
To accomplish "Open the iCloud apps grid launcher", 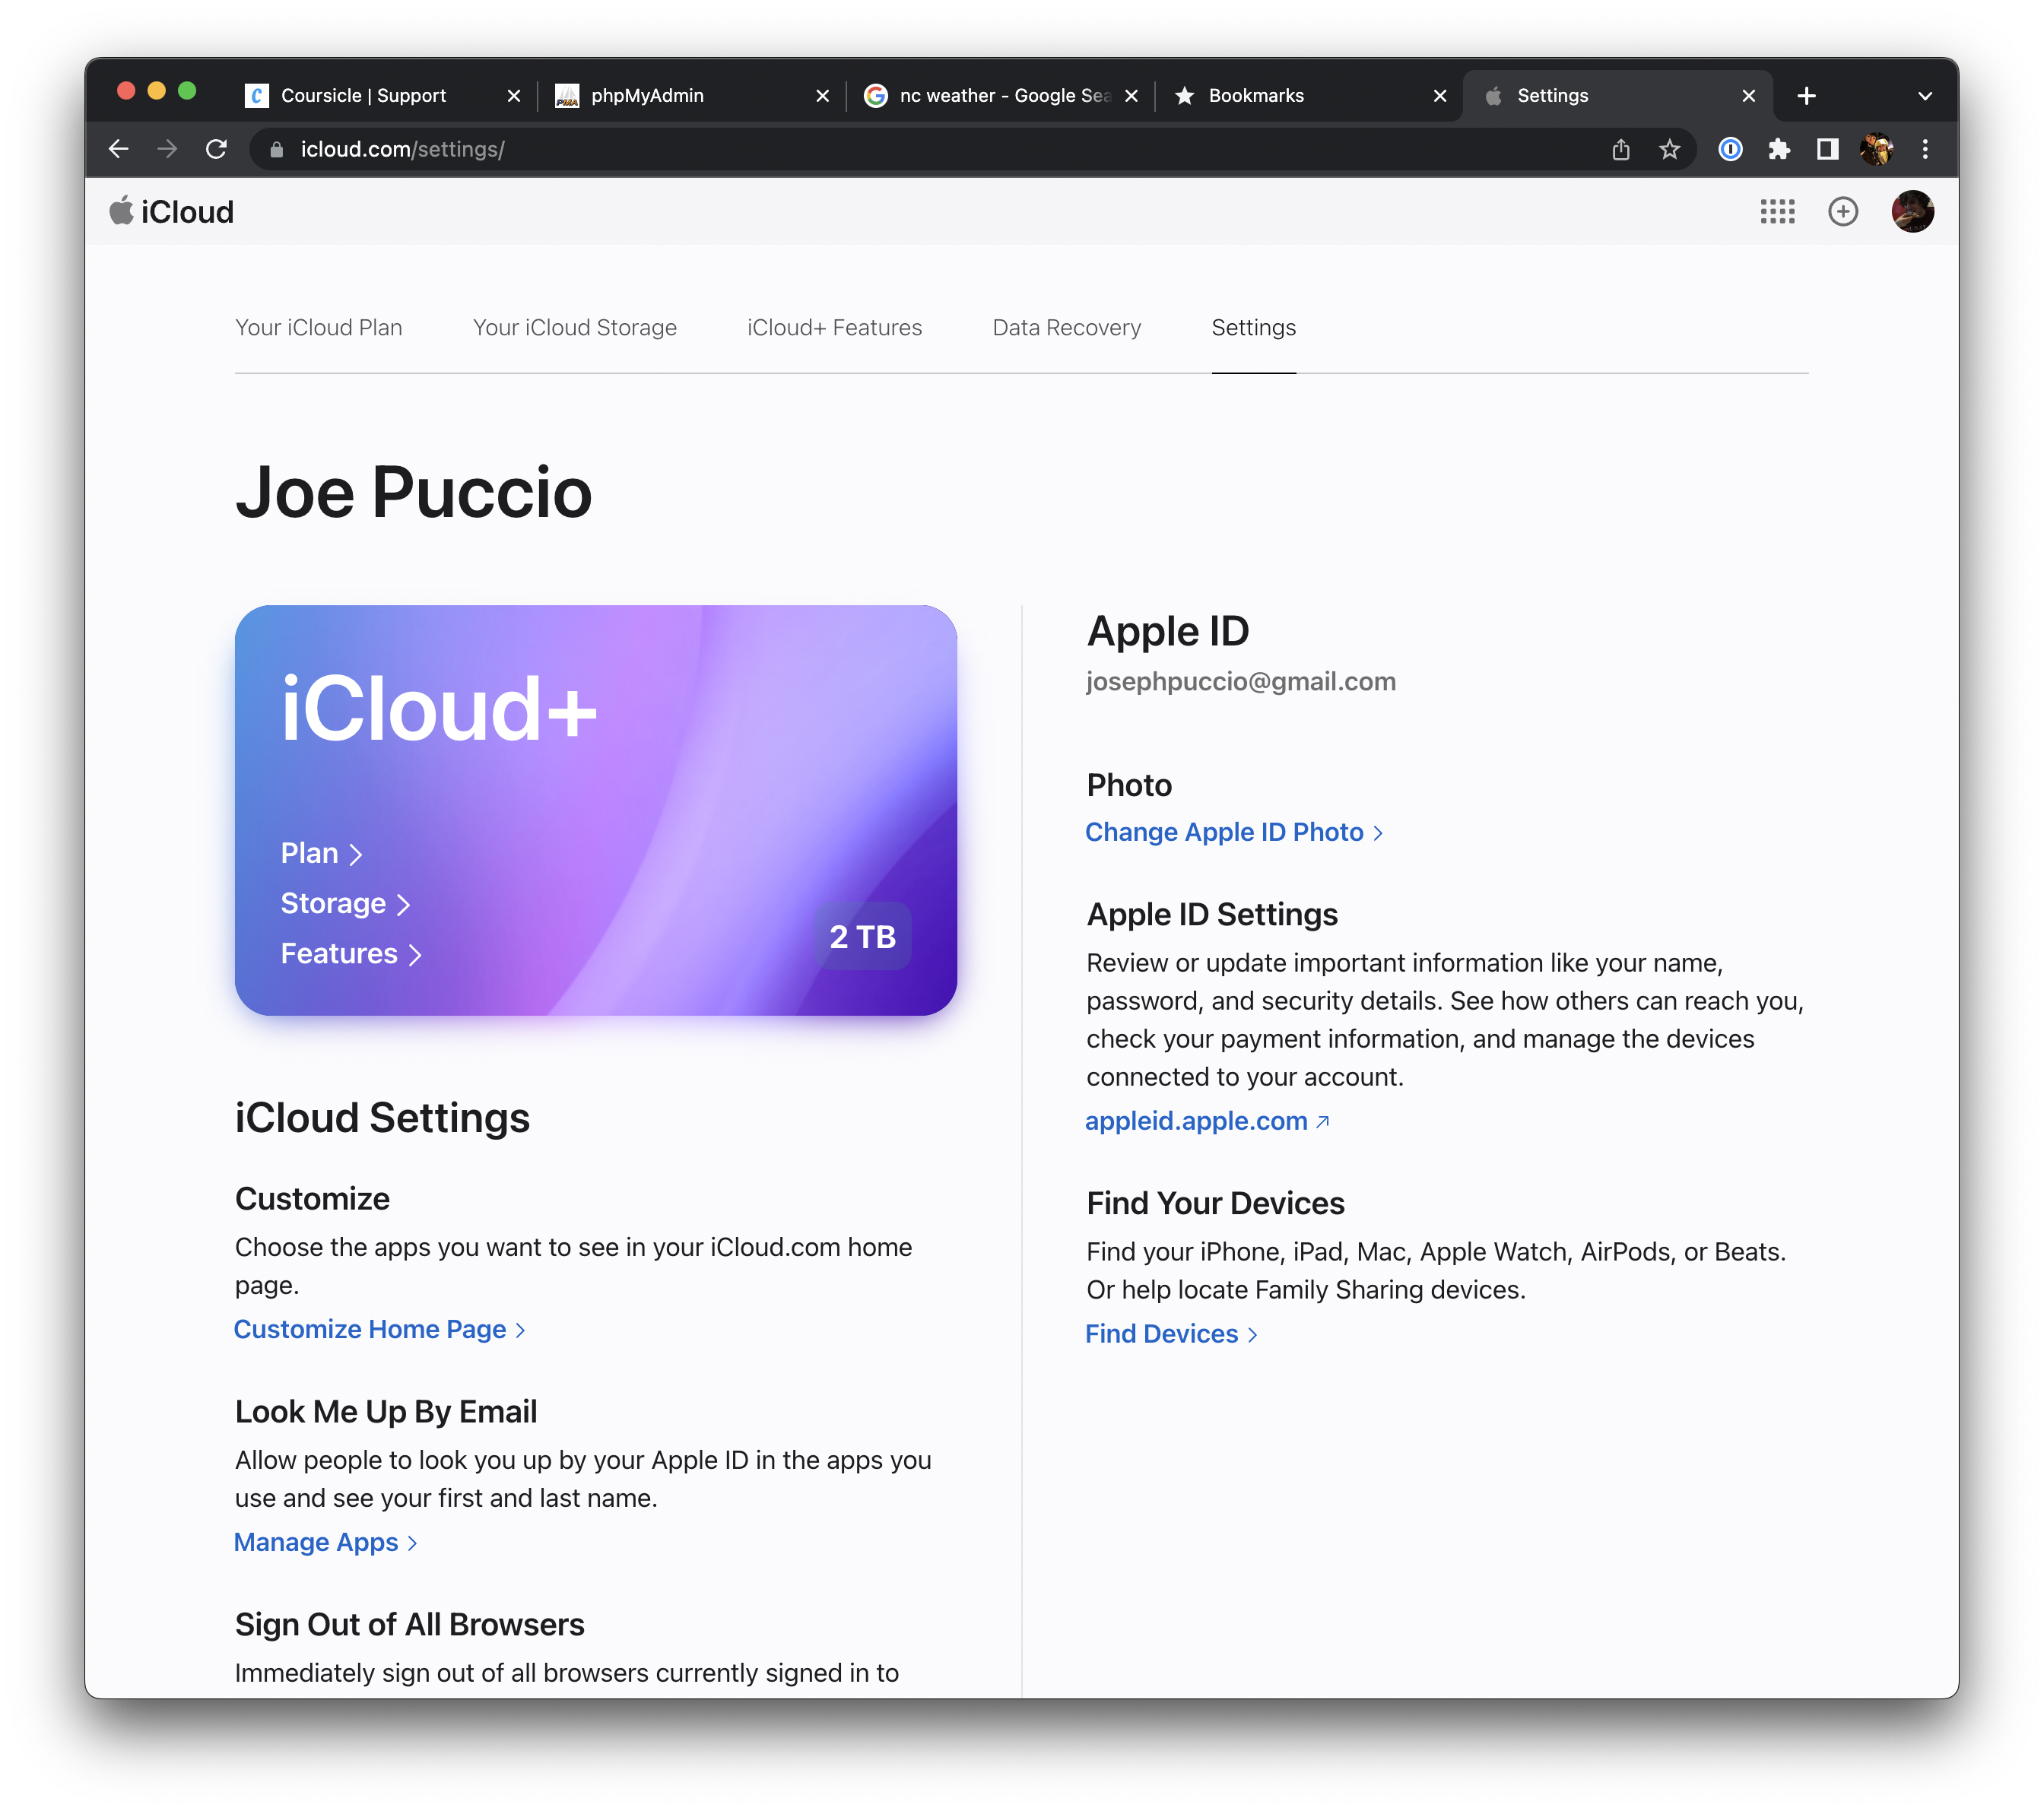I will 1777,211.
